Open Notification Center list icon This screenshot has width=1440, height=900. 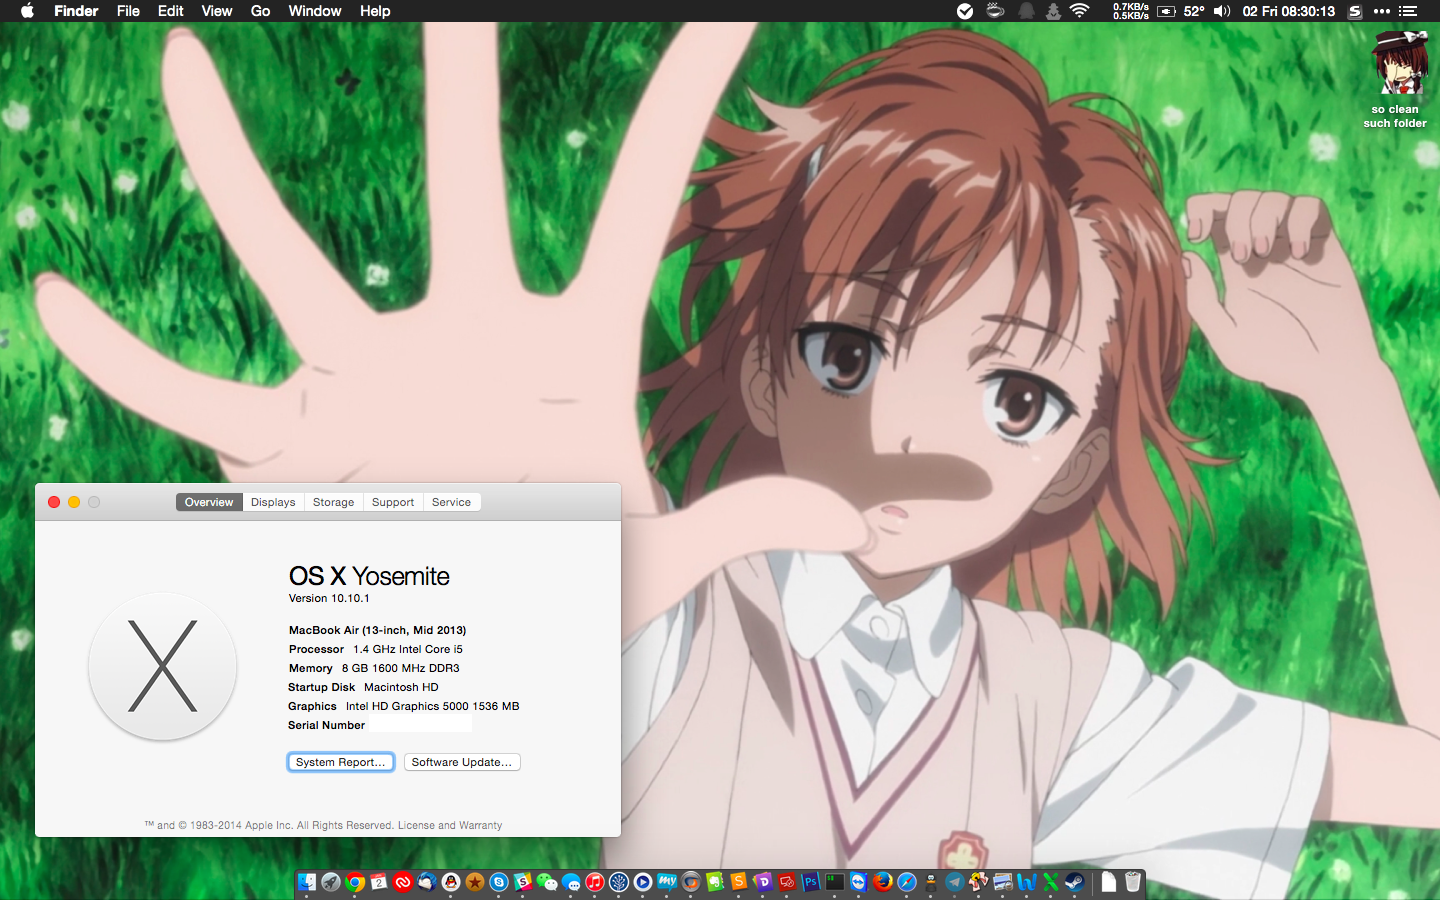click(x=1408, y=11)
